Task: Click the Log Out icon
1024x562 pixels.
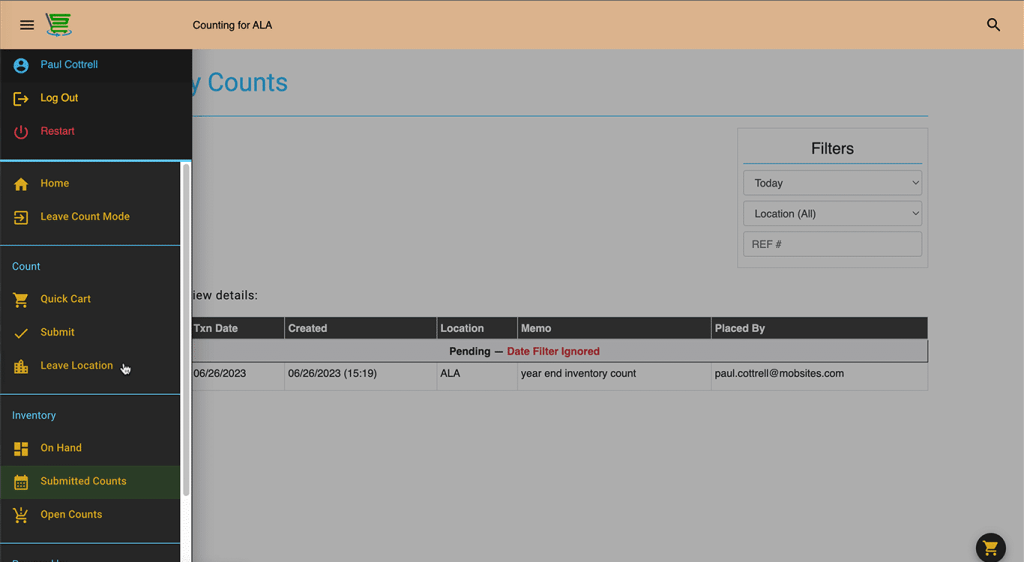Action: 21,98
